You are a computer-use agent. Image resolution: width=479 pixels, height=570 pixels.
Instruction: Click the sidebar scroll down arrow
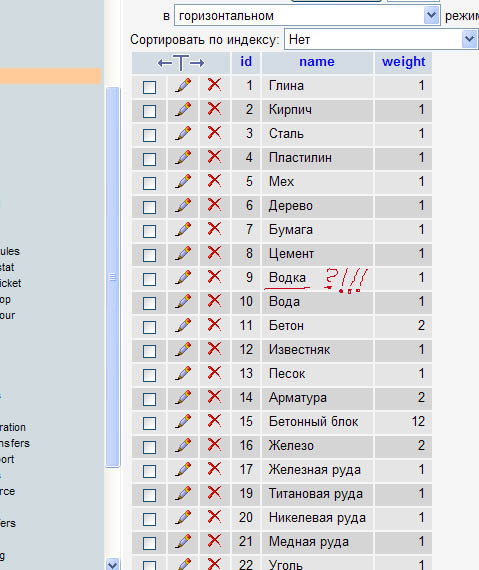tap(113, 564)
